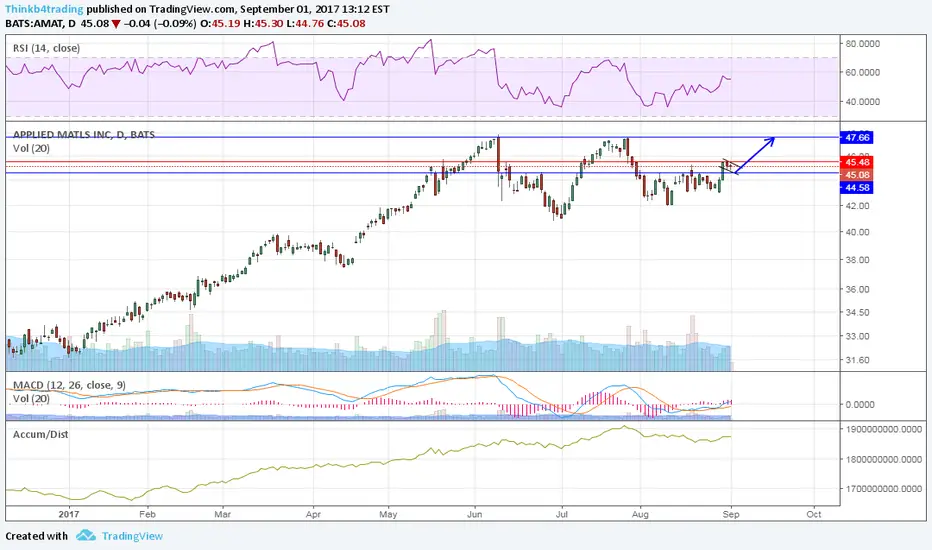Click the 34.50 price axis value

857,312
